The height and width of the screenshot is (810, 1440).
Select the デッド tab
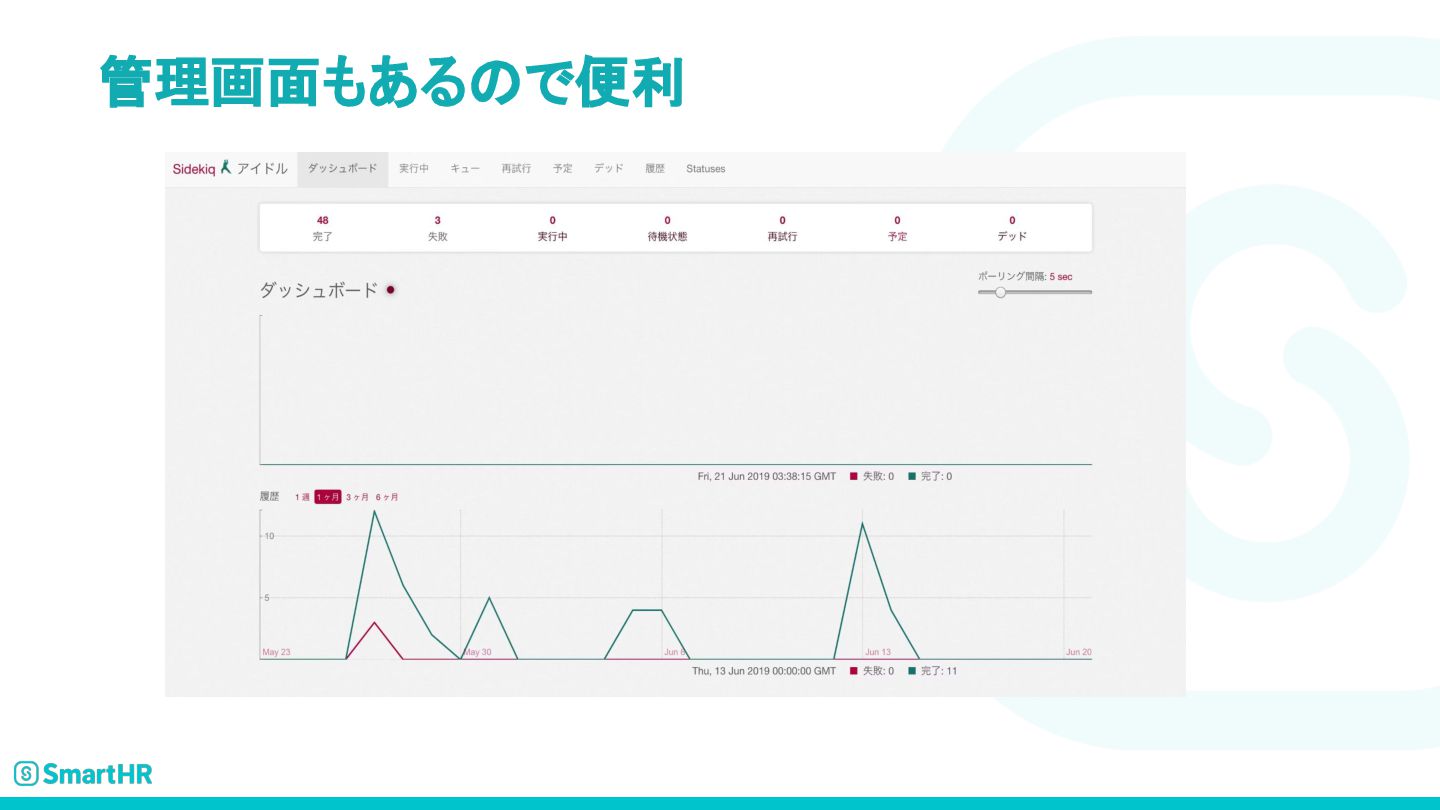click(609, 169)
